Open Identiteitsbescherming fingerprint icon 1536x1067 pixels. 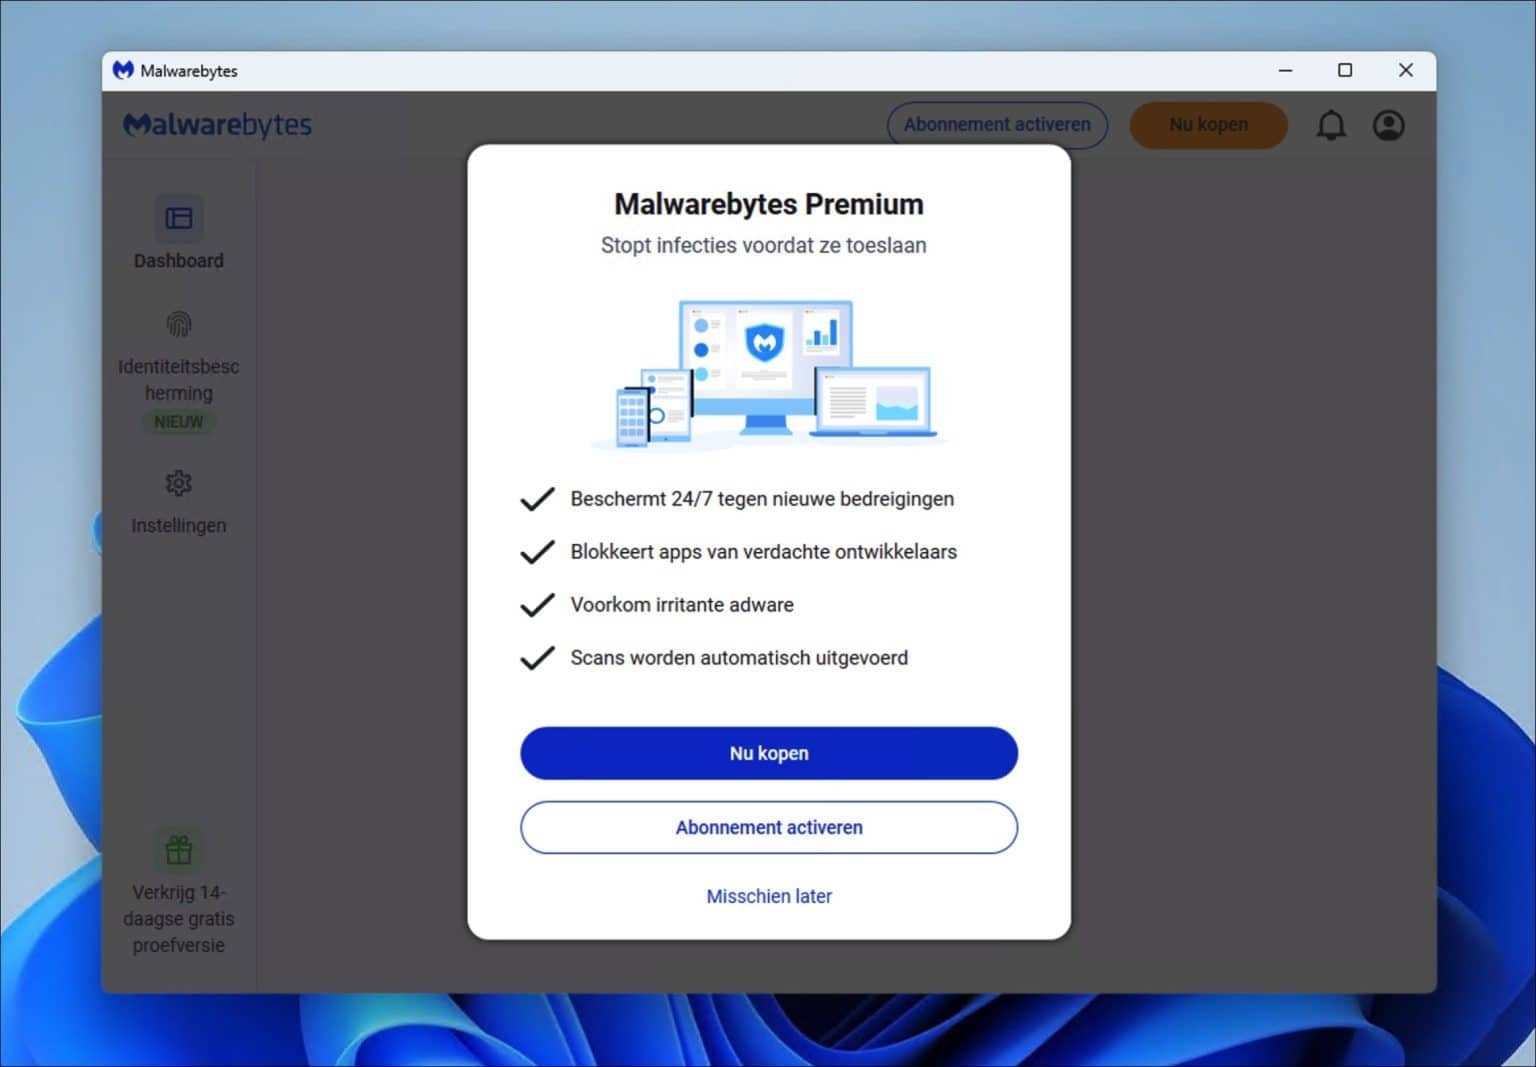[x=178, y=324]
